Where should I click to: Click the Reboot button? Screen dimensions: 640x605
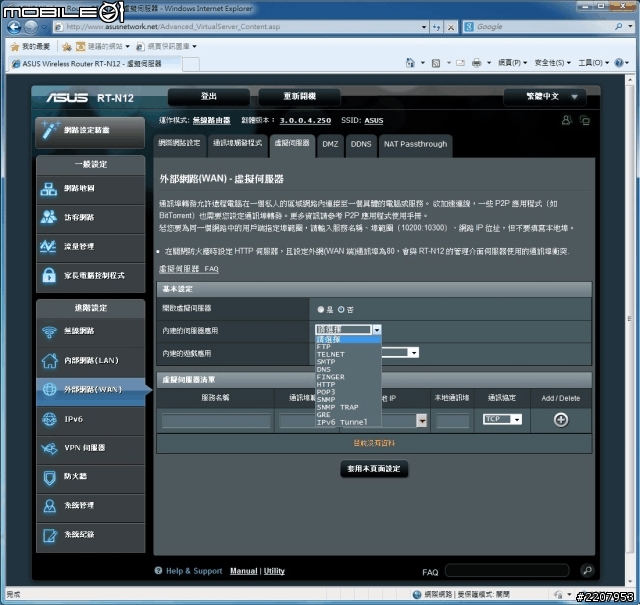pyautogui.click(x=300, y=97)
